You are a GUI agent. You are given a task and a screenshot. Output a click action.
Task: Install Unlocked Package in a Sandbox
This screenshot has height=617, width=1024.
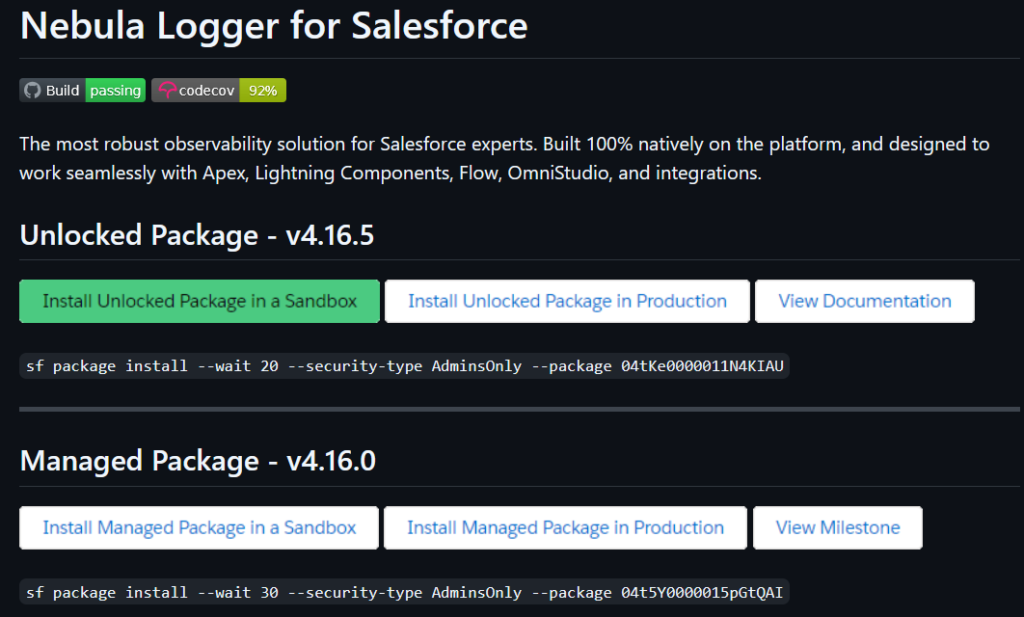pyautogui.click(x=199, y=301)
